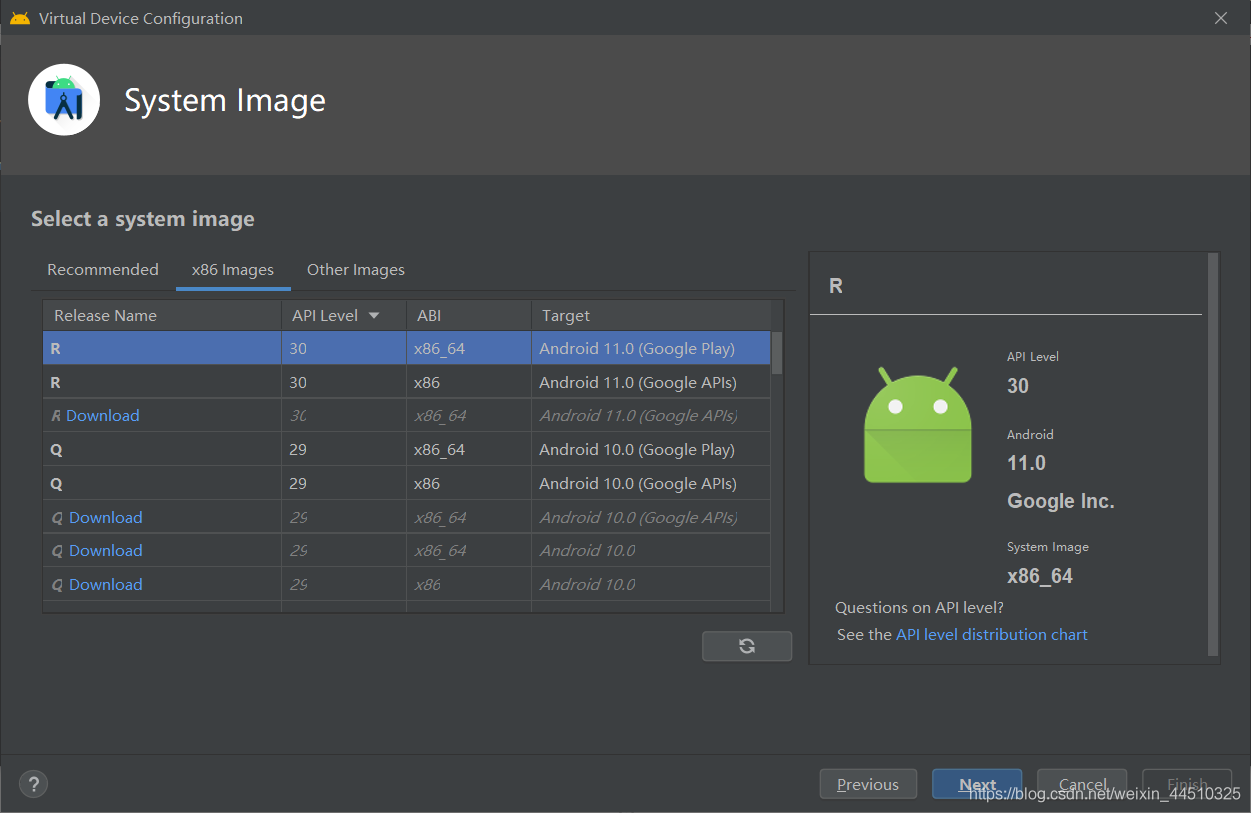Click the System Image x86_64 value in details
The width and height of the screenshot is (1251, 813).
tap(1040, 576)
